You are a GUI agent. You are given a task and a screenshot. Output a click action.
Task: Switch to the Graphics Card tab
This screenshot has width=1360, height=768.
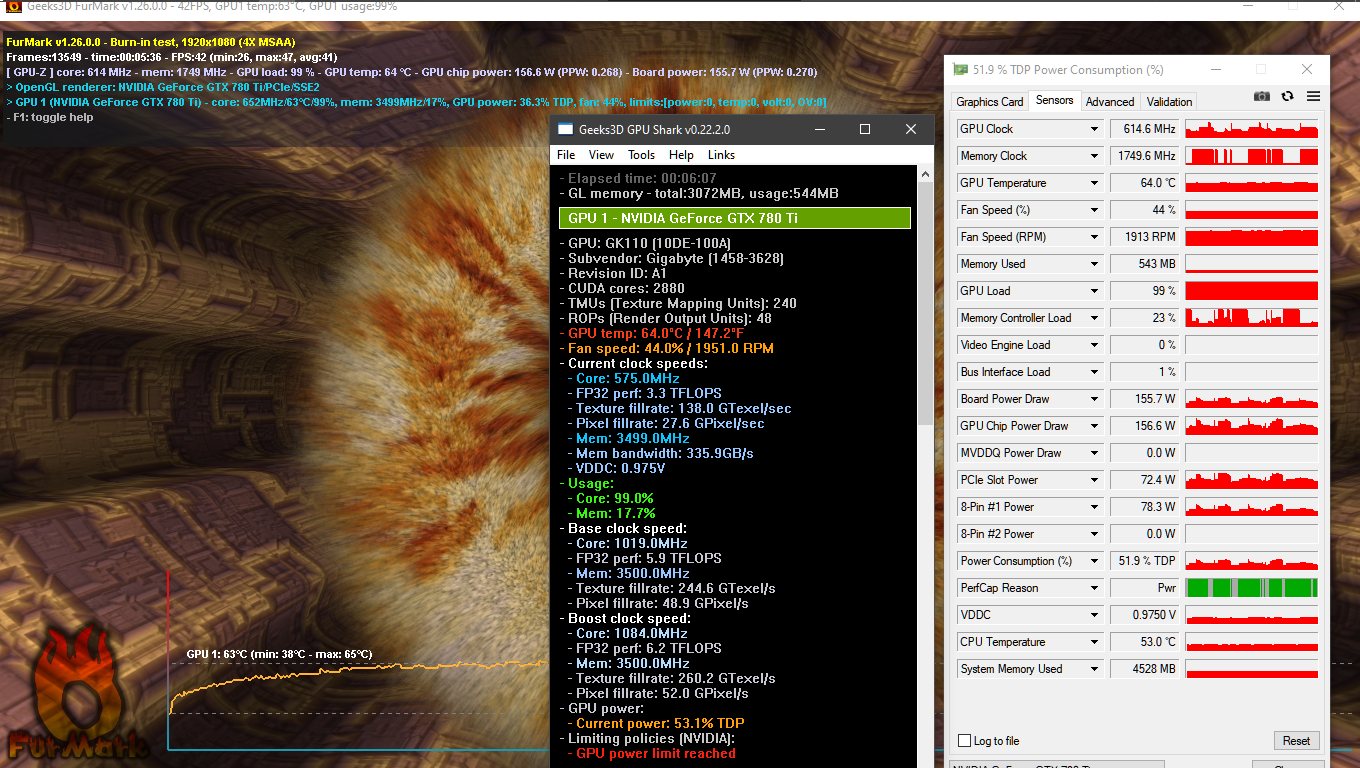(x=990, y=102)
